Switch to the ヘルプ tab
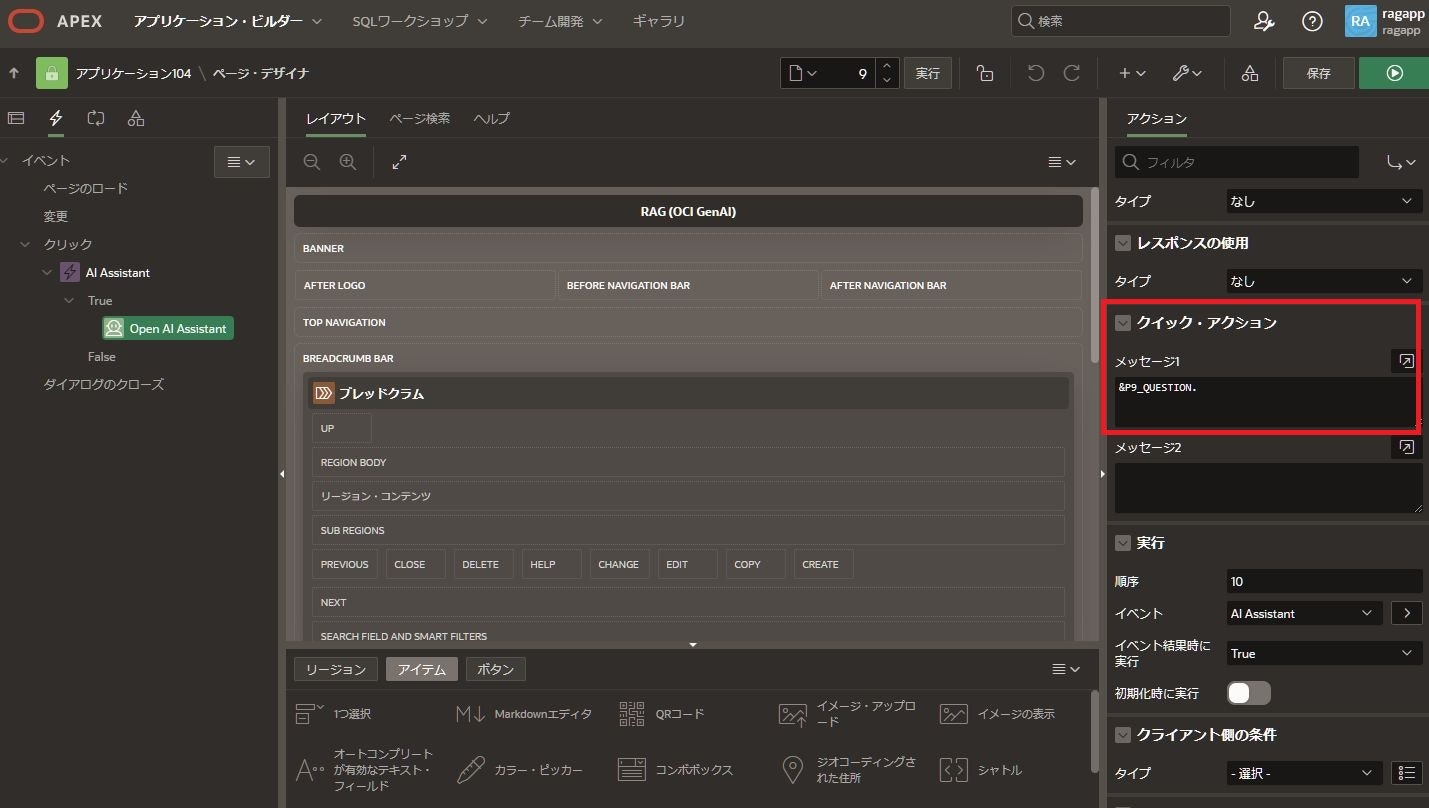 click(492, 118)
